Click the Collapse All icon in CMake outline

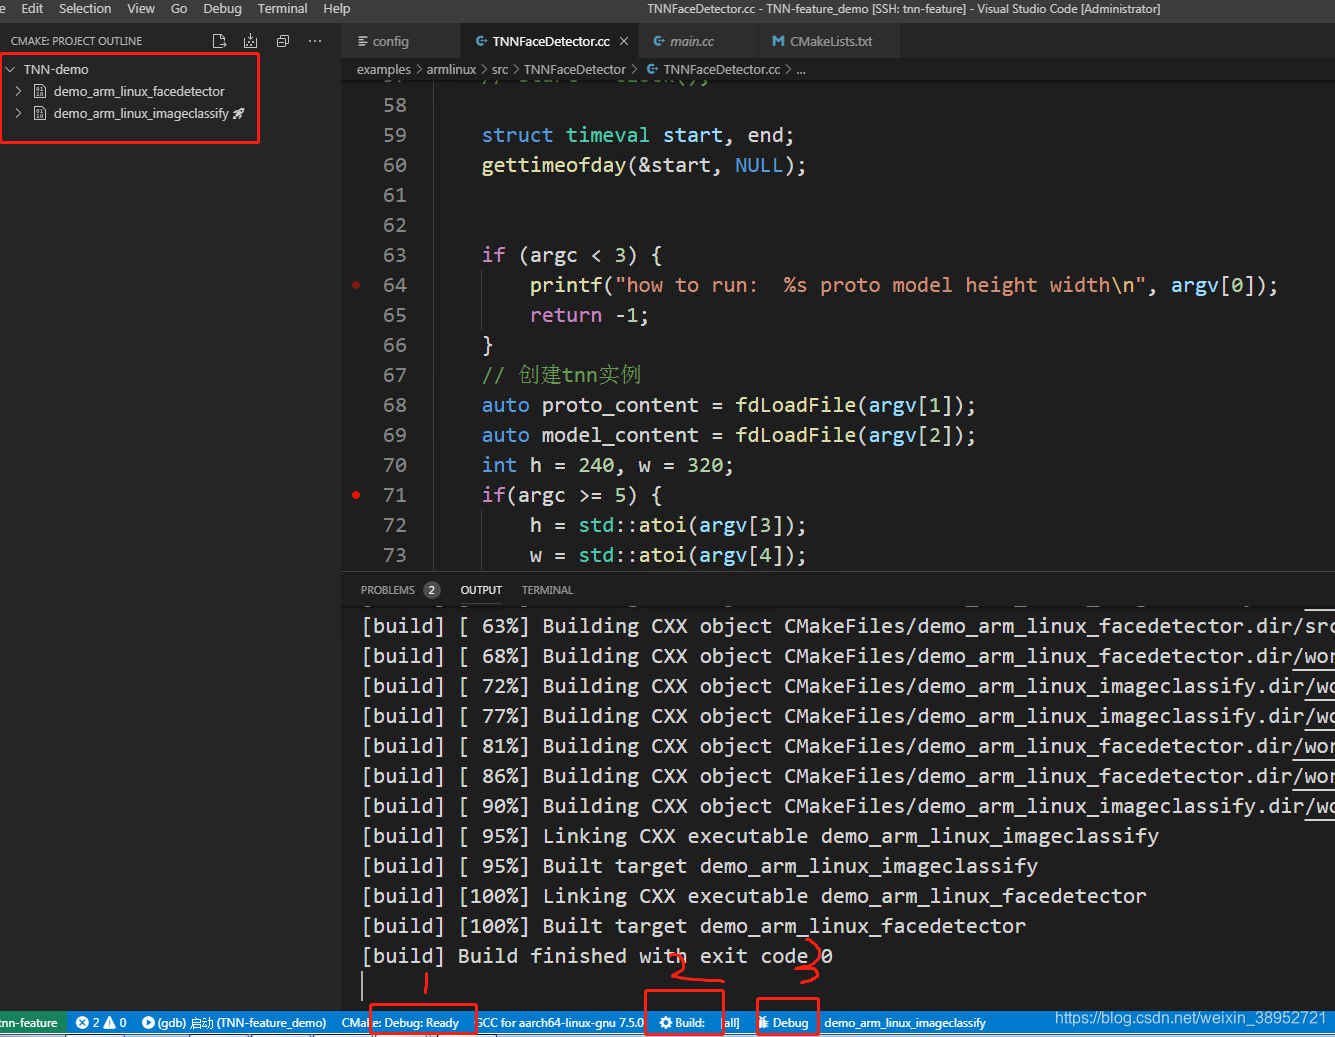coord(283,41)
